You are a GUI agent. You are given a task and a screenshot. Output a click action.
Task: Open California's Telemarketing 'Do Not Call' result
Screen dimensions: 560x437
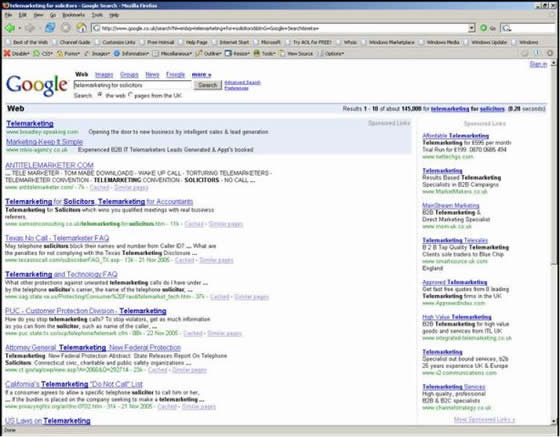[x=74, y=385]
